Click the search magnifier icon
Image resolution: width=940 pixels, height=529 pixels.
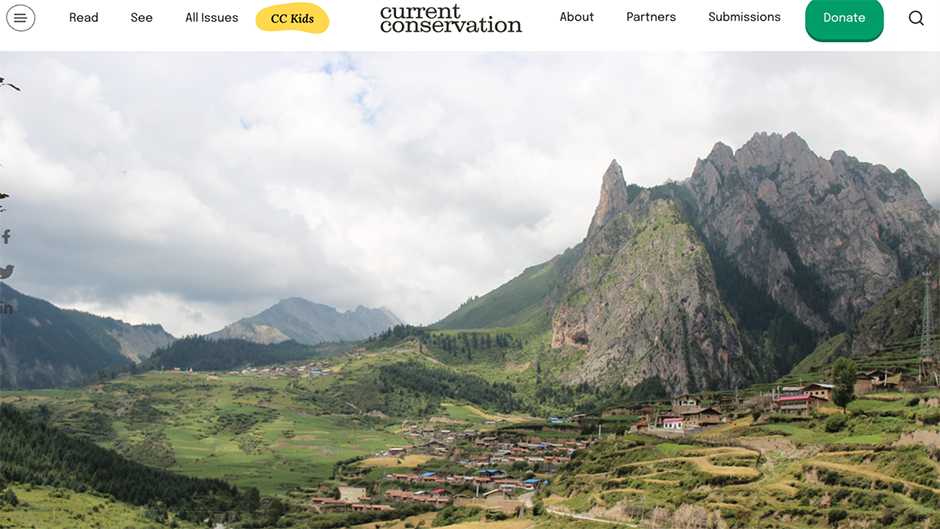916,18
